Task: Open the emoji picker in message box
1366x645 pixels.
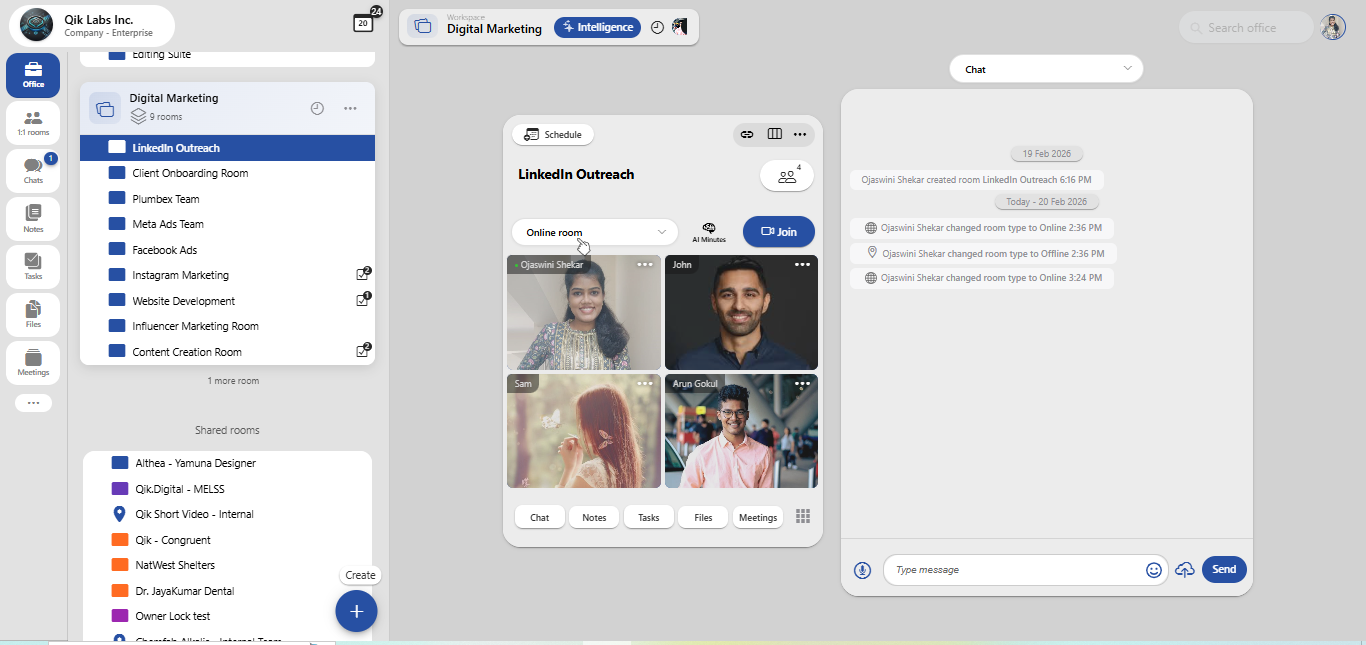Action: [1153, 570]
